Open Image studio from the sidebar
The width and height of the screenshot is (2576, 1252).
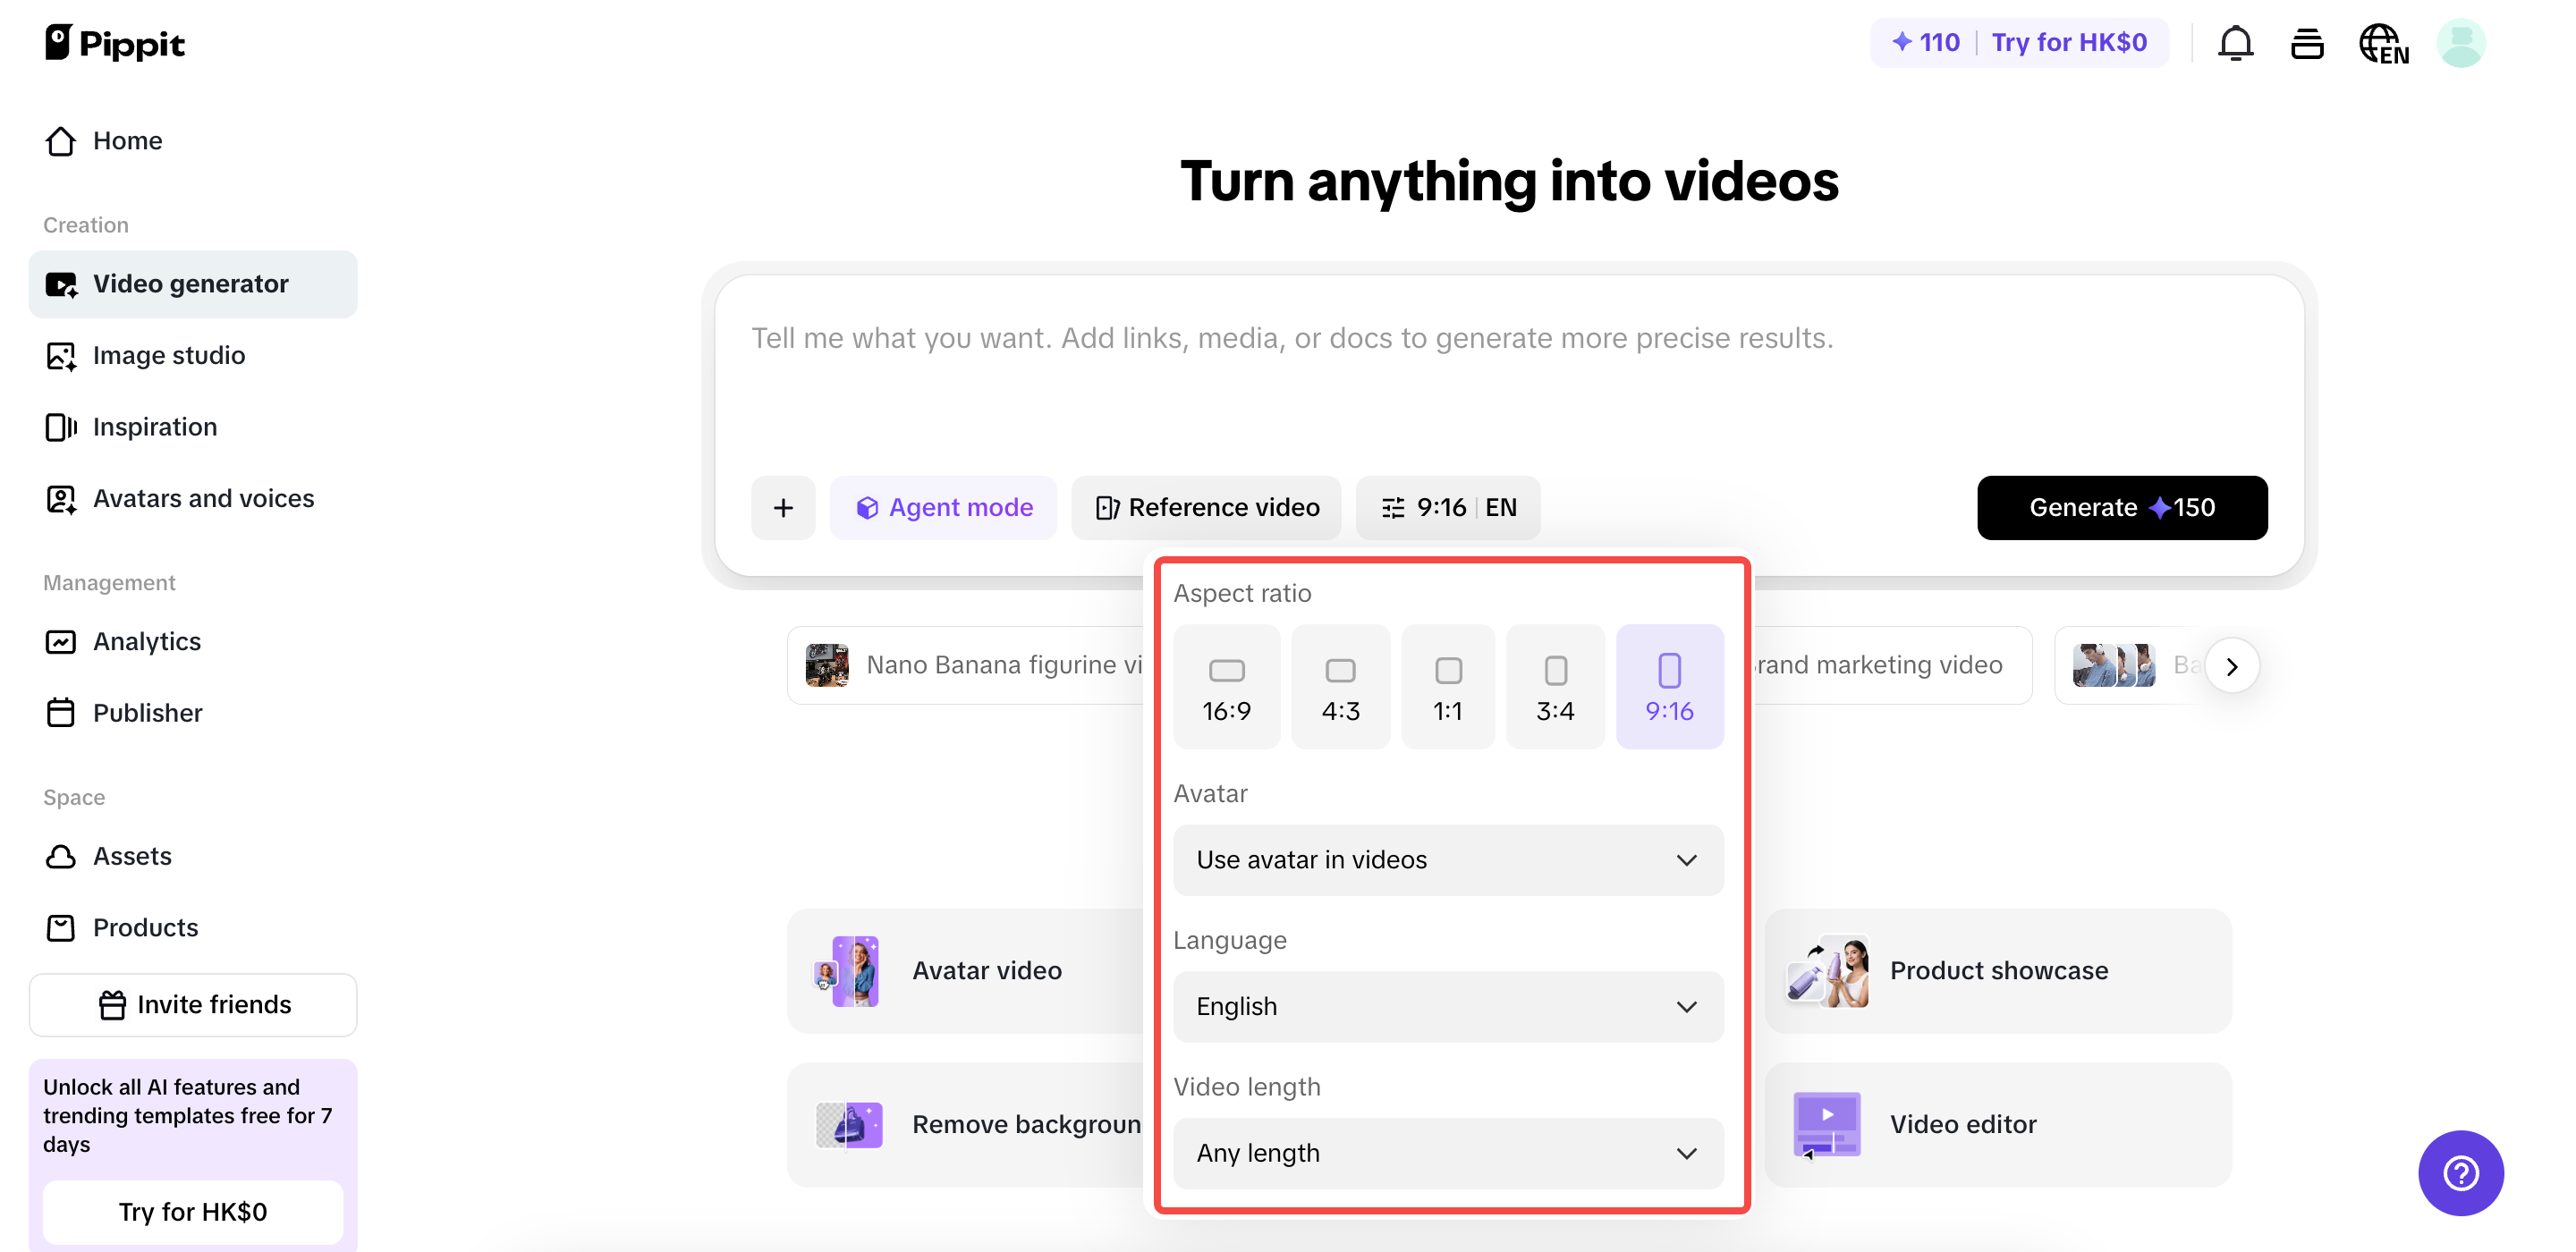click(x=168, y=355)
